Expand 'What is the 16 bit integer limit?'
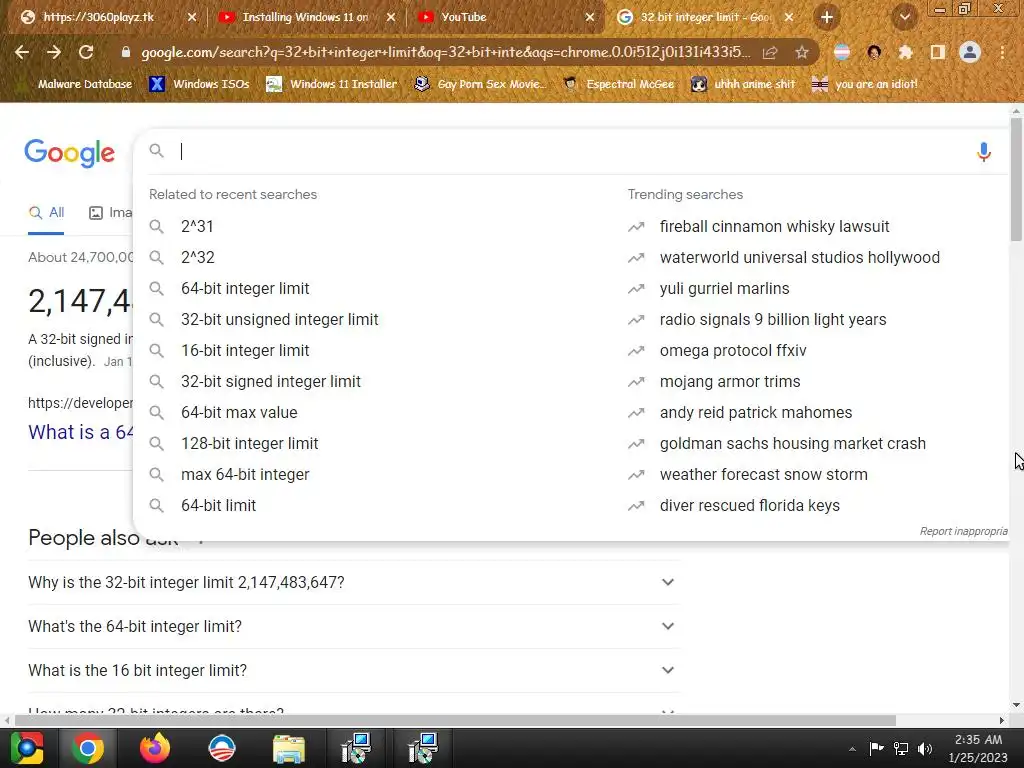1024x768 pixels. point(353,670)
